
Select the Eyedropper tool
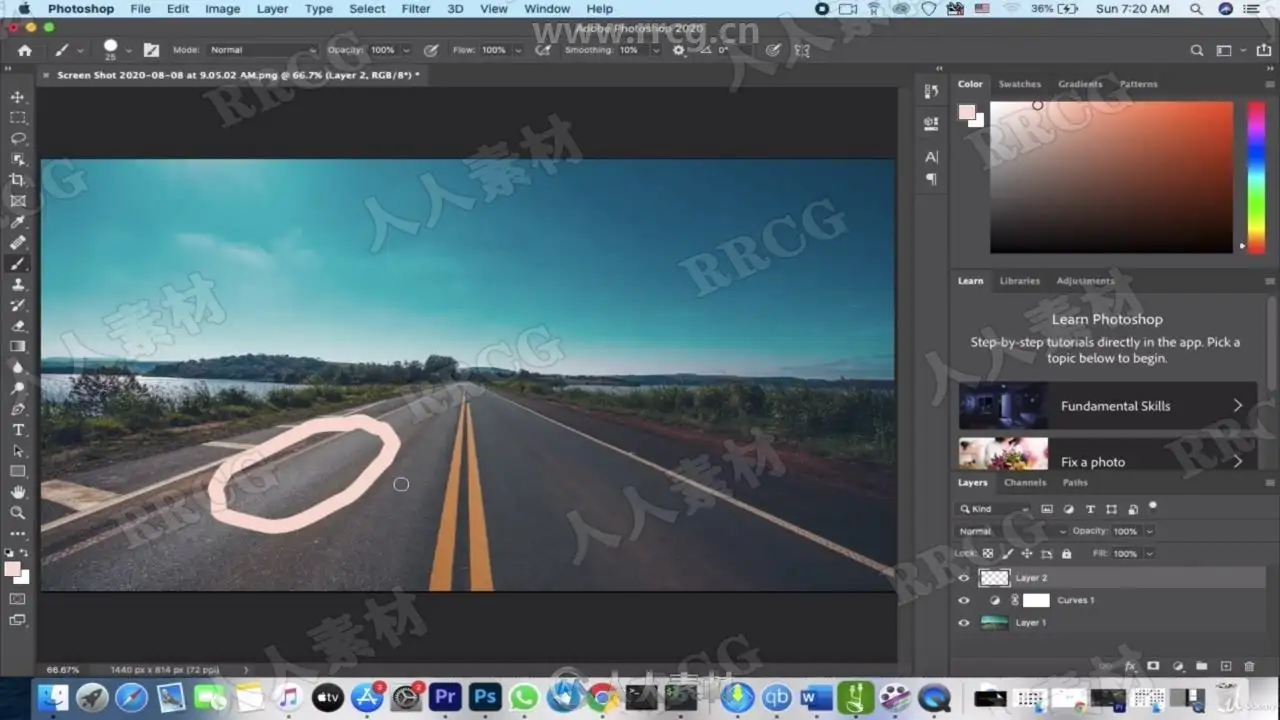pyautogui.click(x=18, y=222)
